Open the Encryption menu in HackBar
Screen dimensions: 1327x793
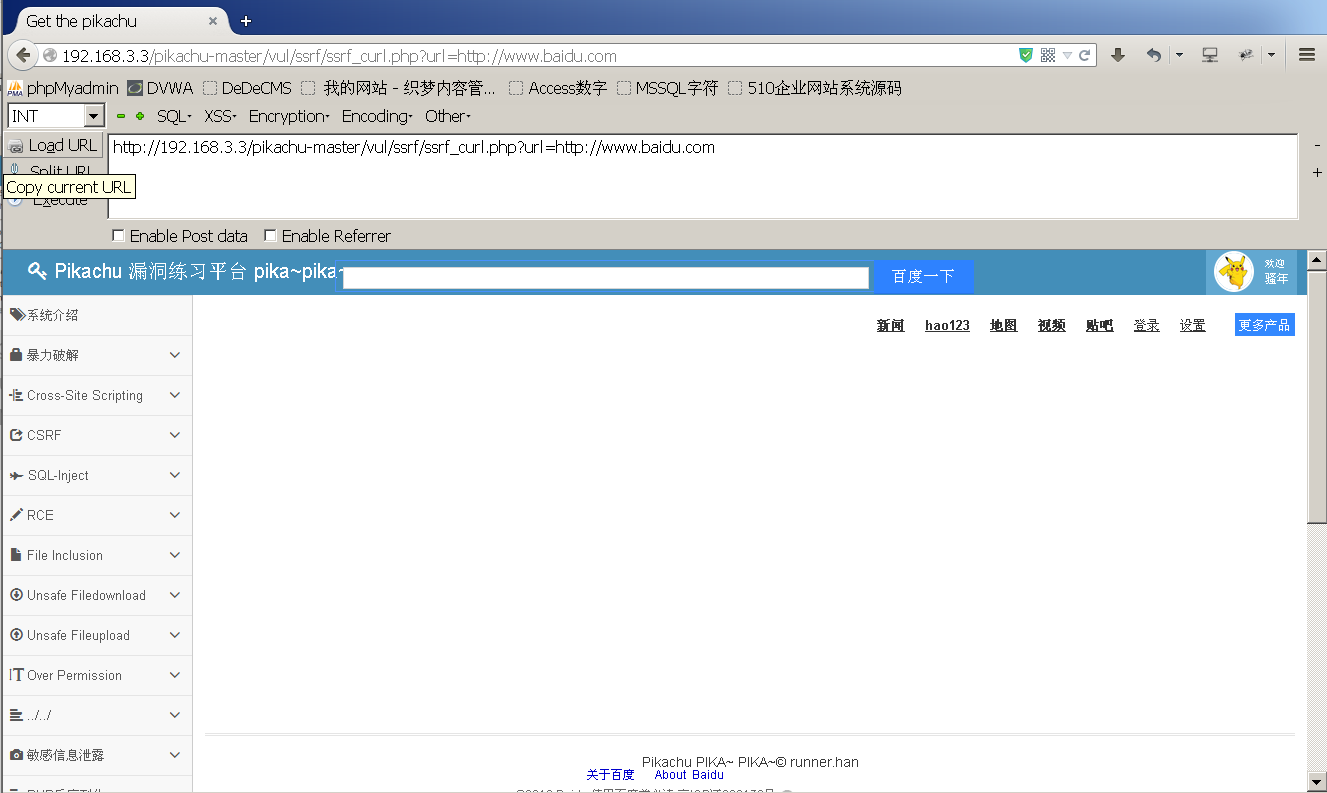(289, 116)
